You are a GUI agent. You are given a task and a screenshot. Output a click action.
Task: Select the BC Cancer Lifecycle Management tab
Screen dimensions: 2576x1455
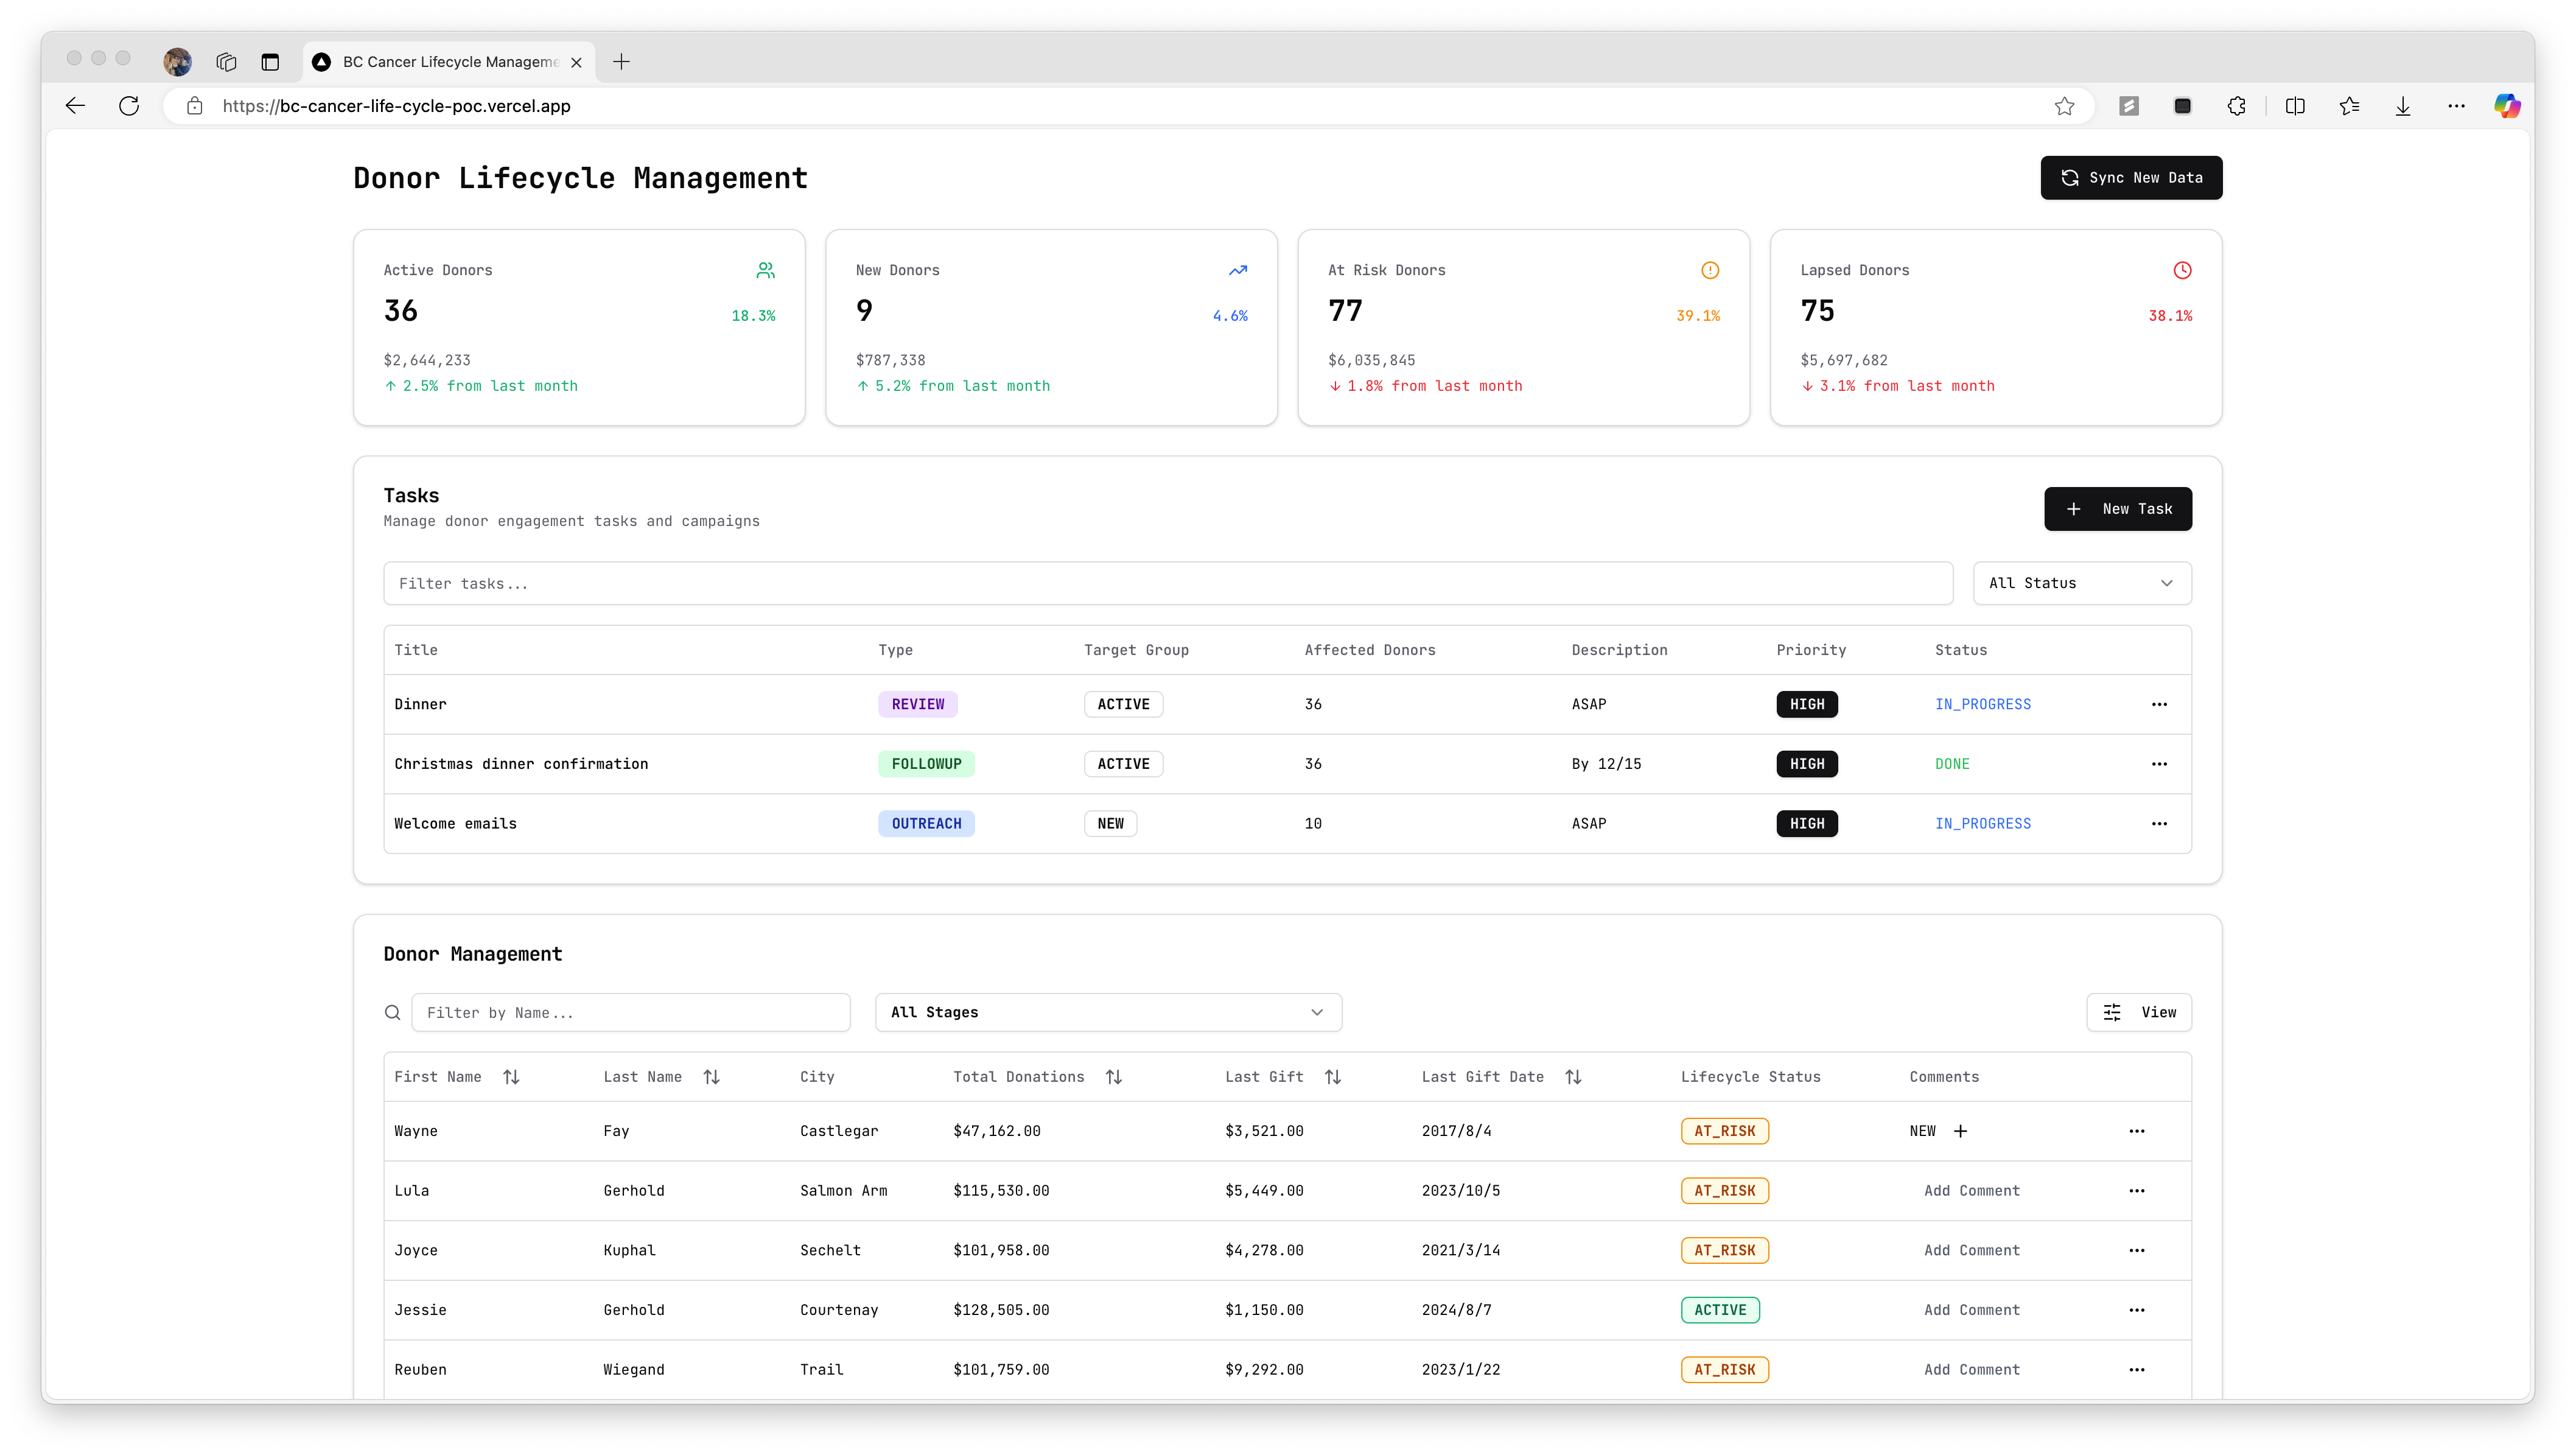pos(449,62)
